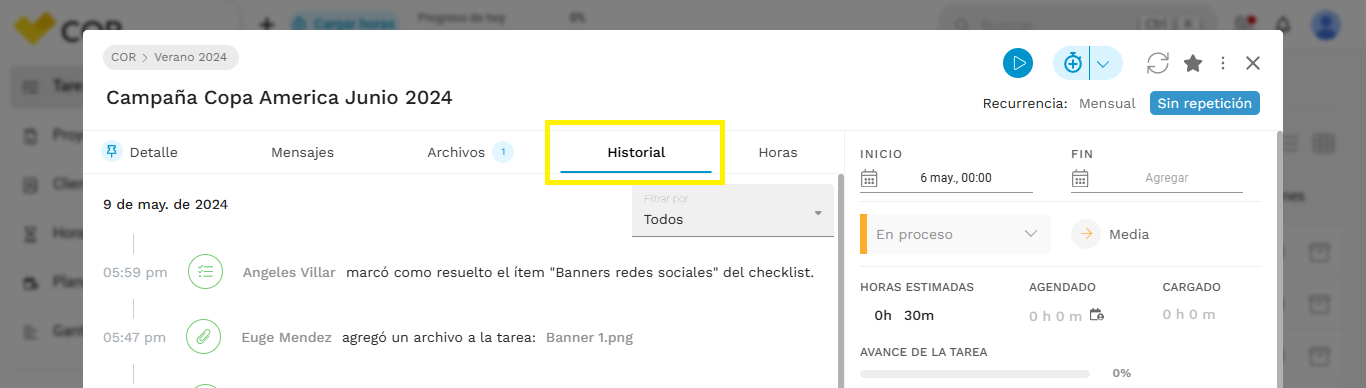Close the task modal

pyautogui.click(x=1253, y=63)
